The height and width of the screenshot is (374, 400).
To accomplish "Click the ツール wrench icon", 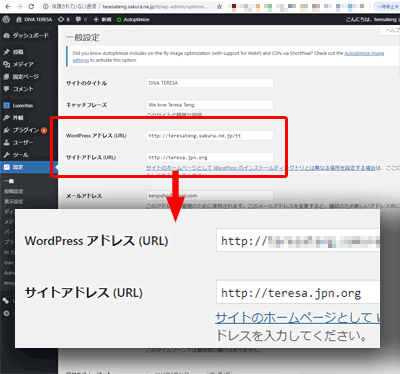I will coord(6,155).
